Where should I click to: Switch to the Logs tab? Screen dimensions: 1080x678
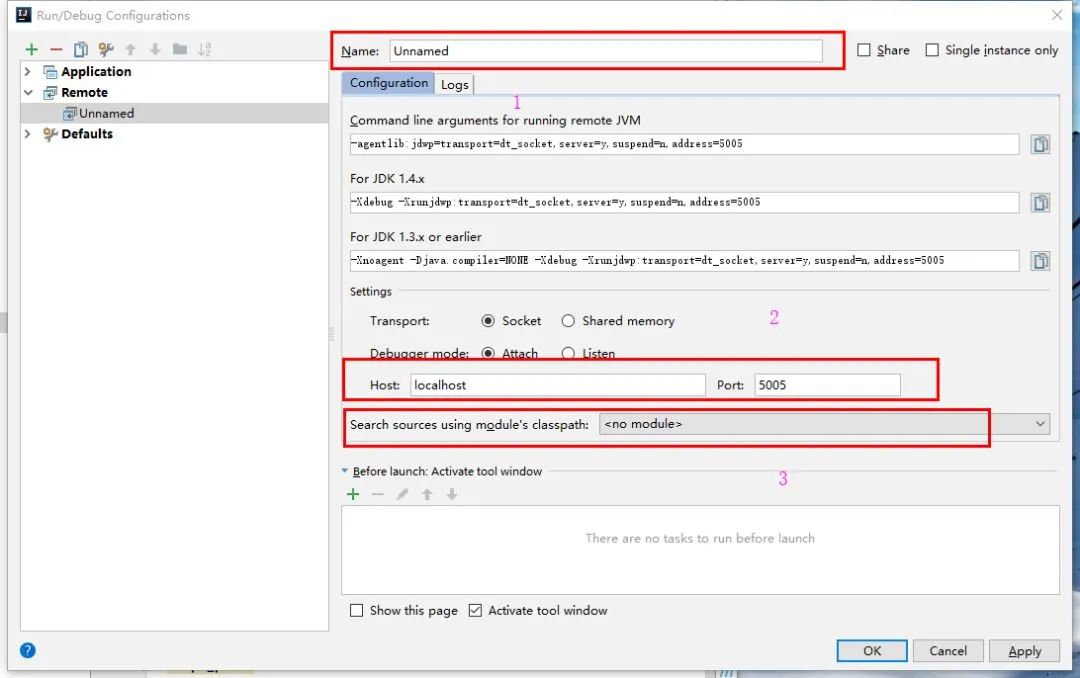455,84
